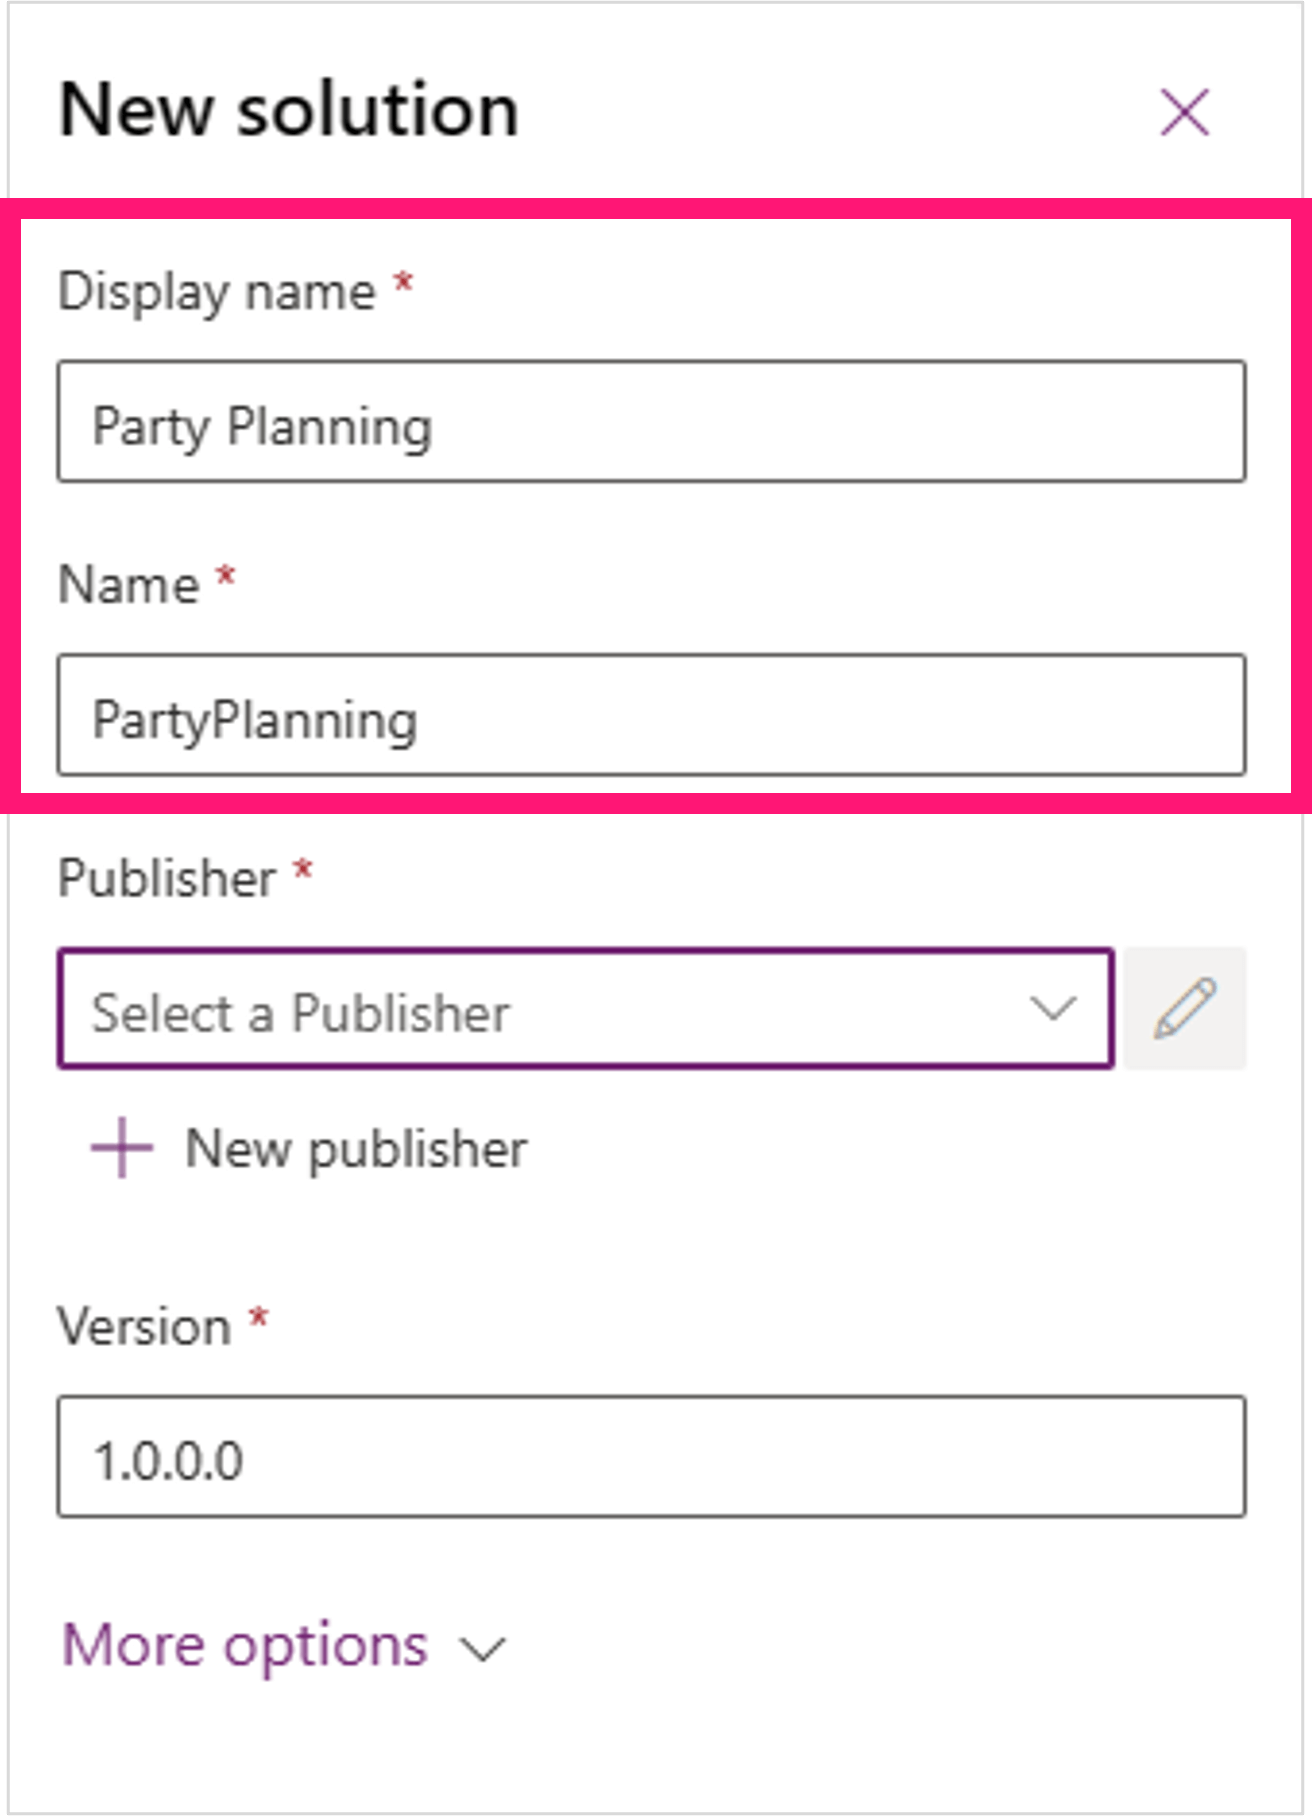This screenshot has height=1816, width=1312.
Task: Click the New solution heading
Action: point(289,109)
